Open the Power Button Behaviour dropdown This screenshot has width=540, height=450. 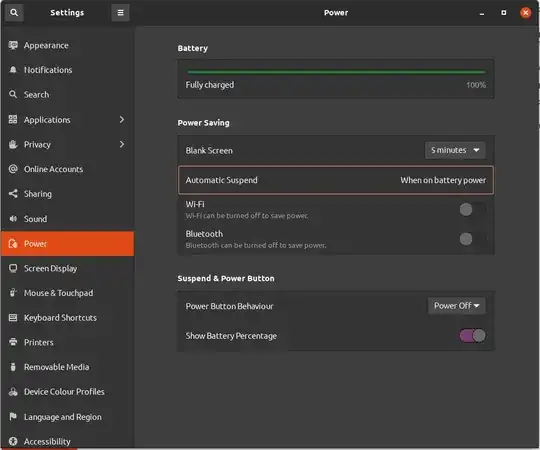click(457, 306)
